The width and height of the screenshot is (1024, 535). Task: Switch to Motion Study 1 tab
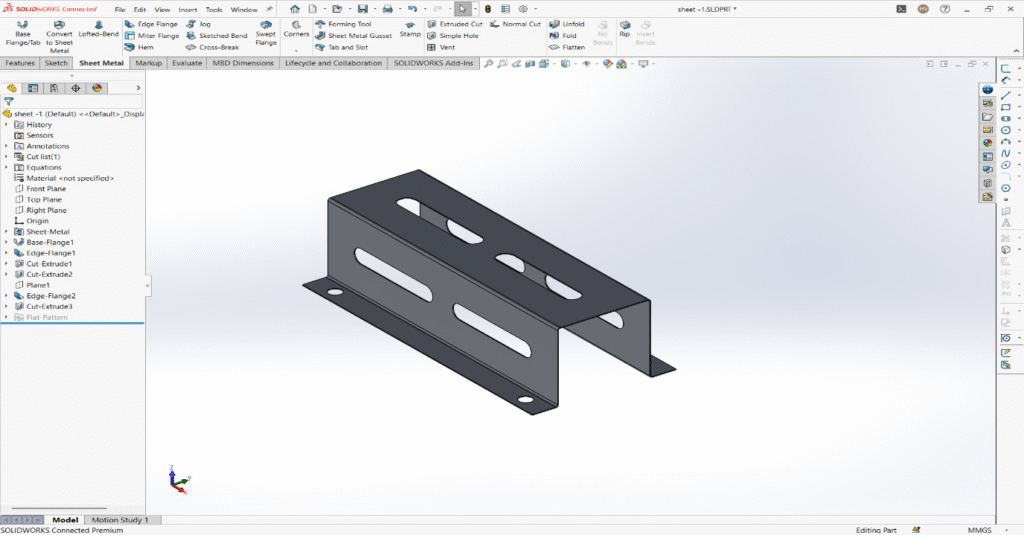click(x=119, y=520)
